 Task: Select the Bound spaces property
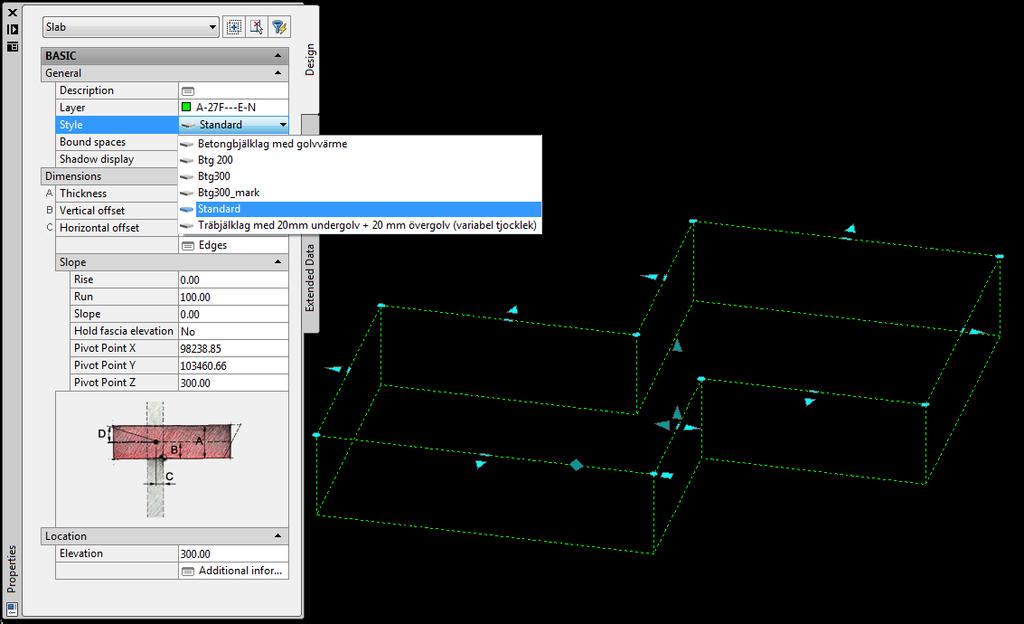pyautogui.click(x=116, y=142)
